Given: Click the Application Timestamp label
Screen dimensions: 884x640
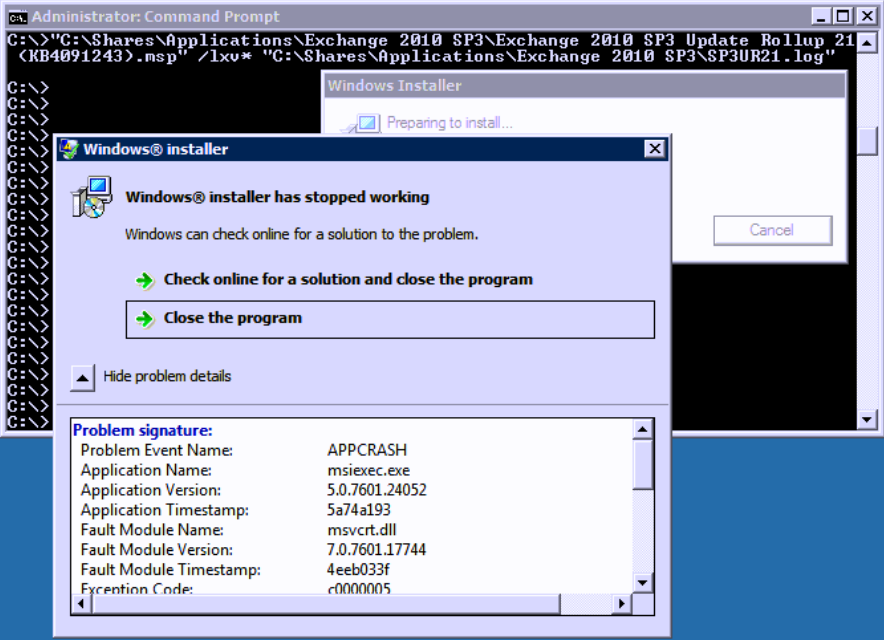Looking at the screenshot, I should (165, 510).
